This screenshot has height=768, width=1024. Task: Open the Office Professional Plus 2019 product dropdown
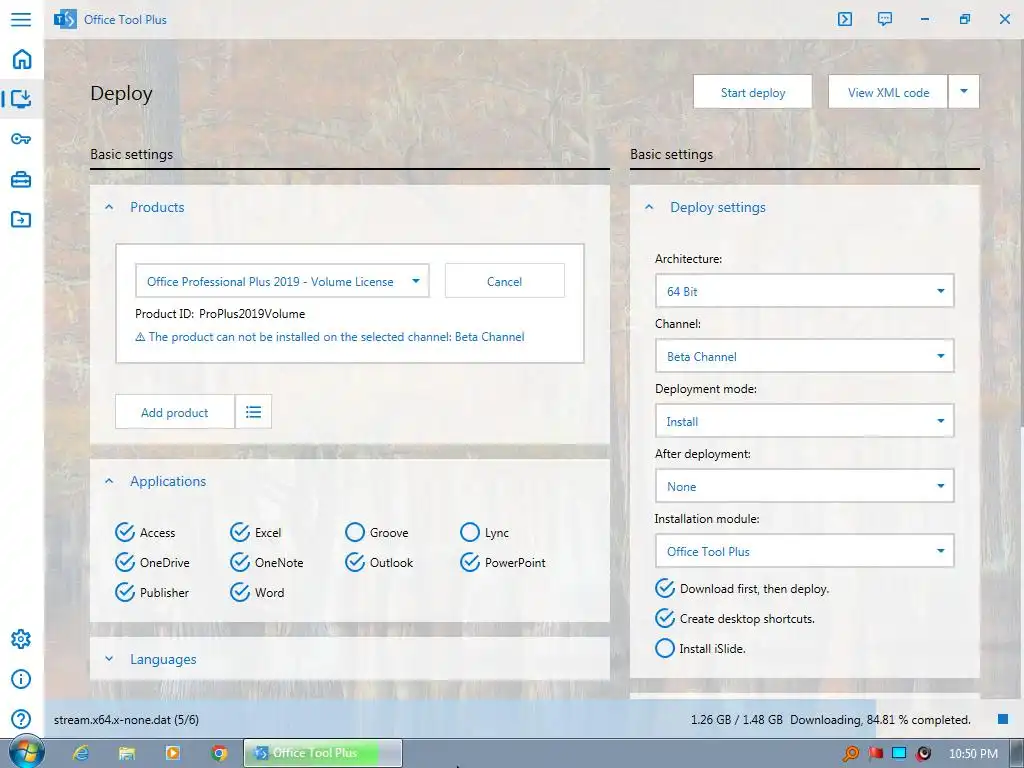[x=282, y=281]
